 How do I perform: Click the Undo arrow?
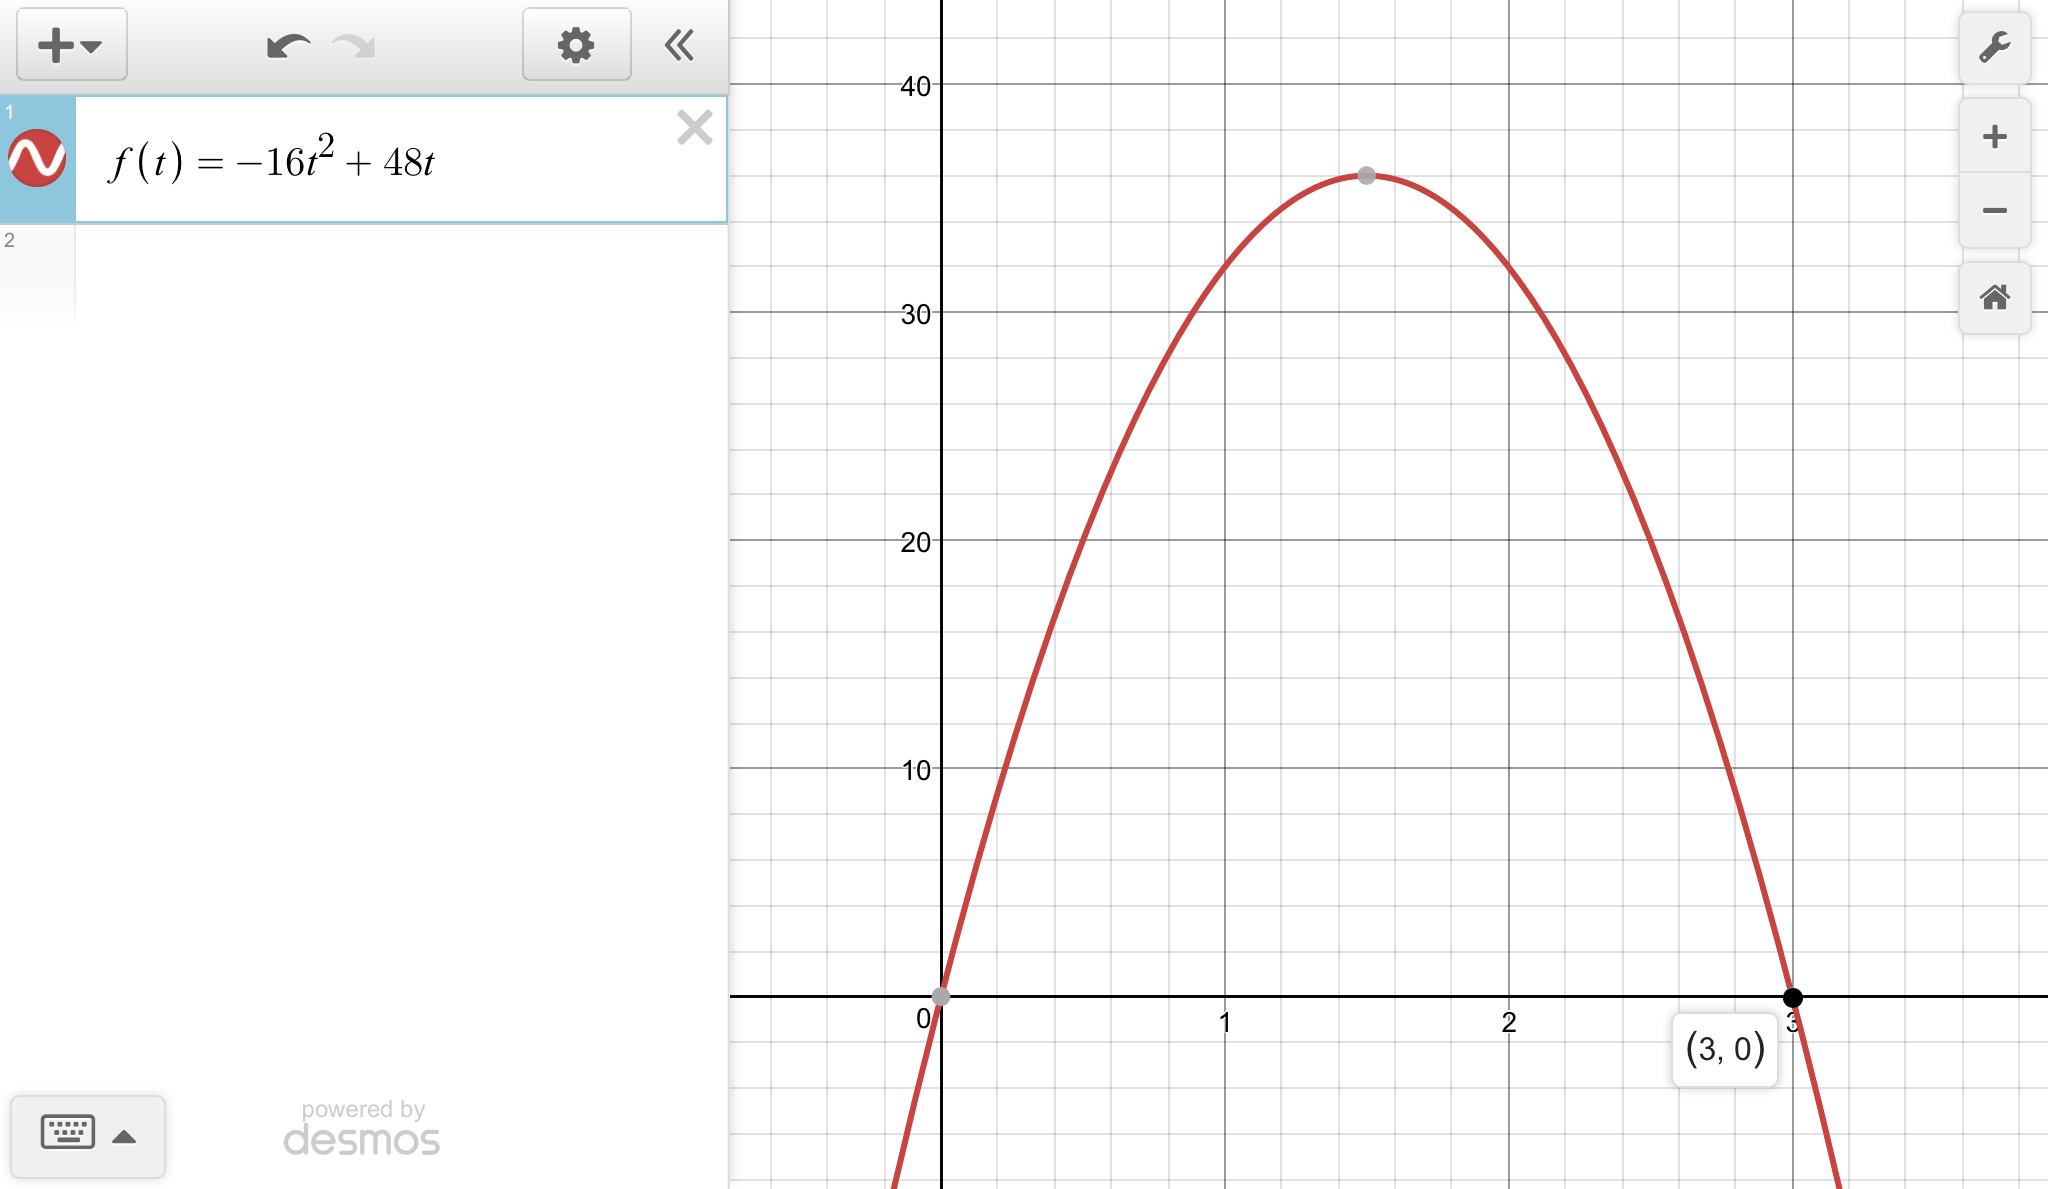(x=288, y=46)
